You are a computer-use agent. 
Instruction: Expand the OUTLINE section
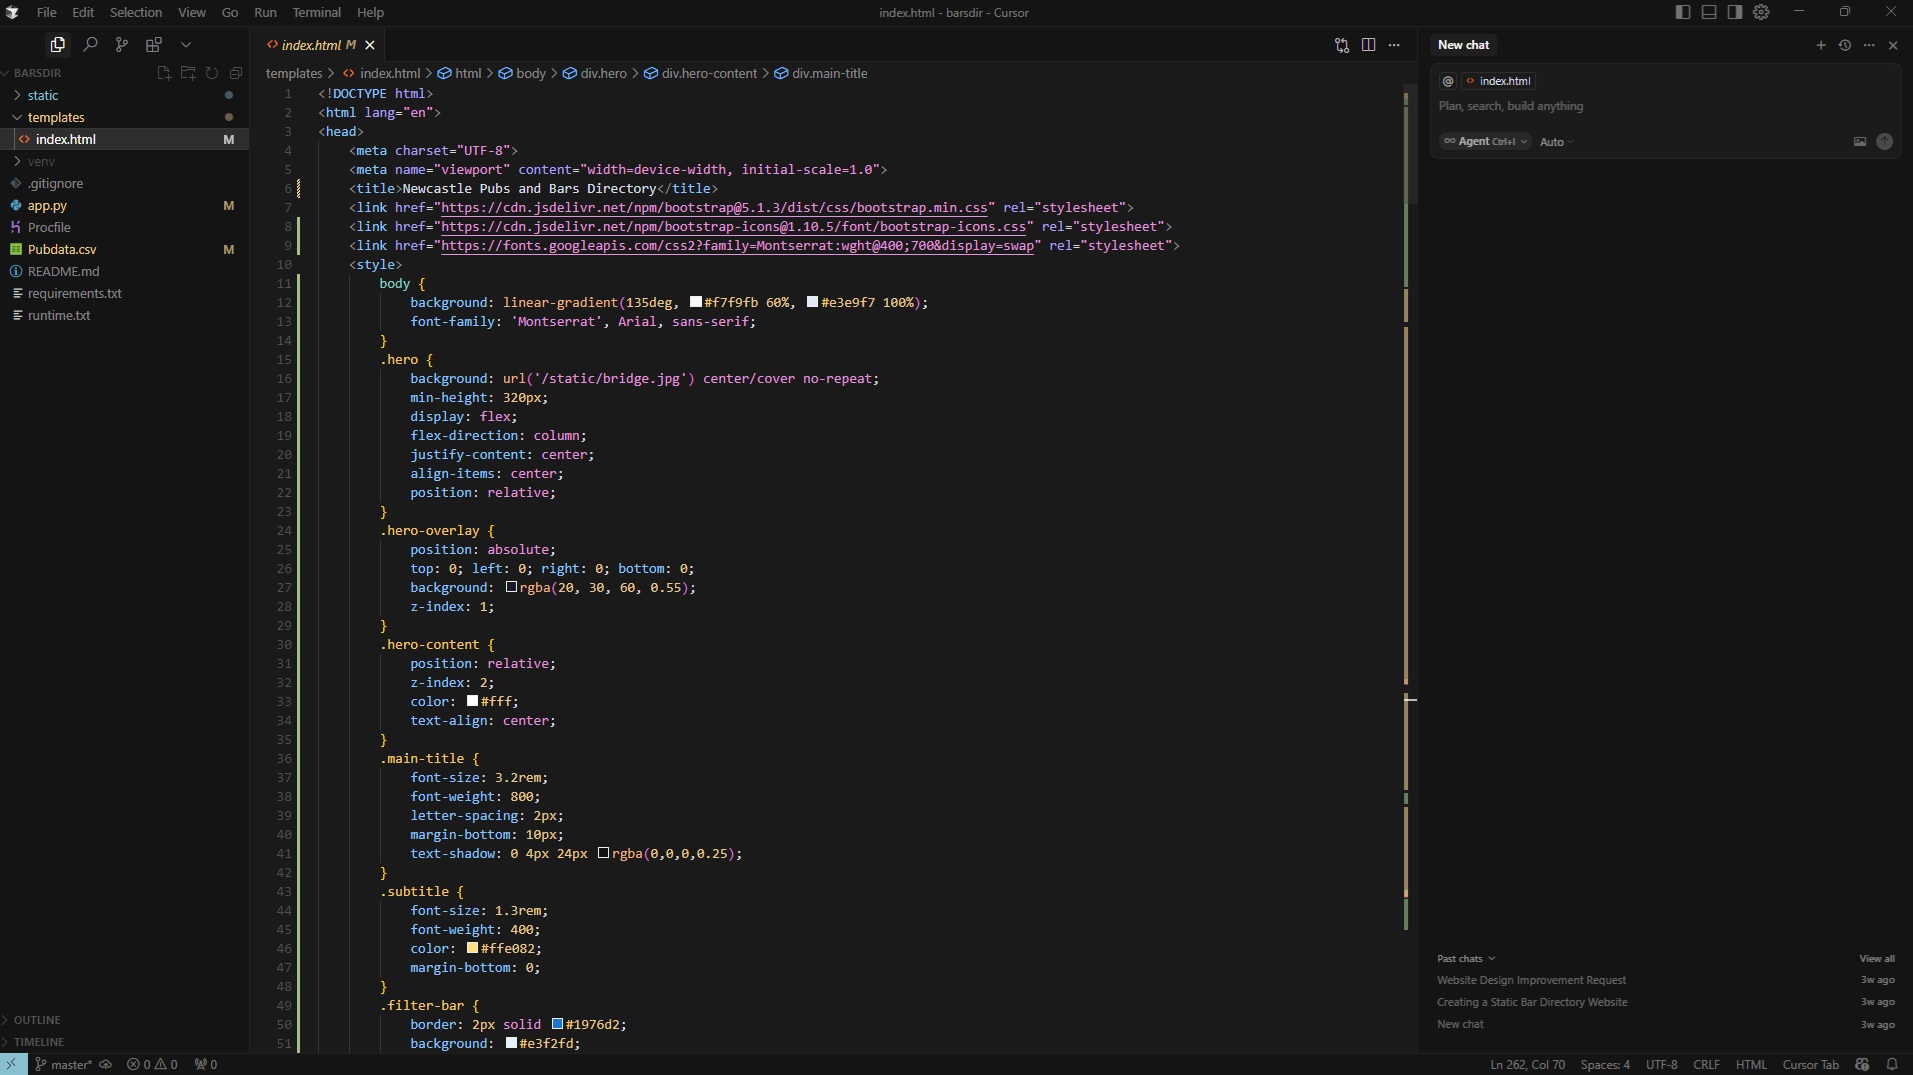[37, 1020]
